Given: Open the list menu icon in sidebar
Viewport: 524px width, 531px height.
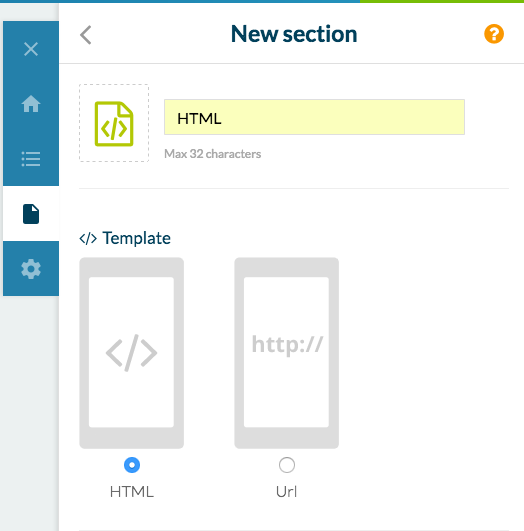Looking at the screenshot, I should [31, 159].
